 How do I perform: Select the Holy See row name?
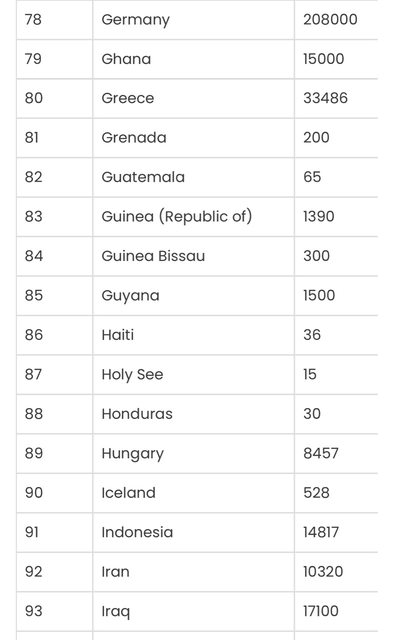[132, 374]
